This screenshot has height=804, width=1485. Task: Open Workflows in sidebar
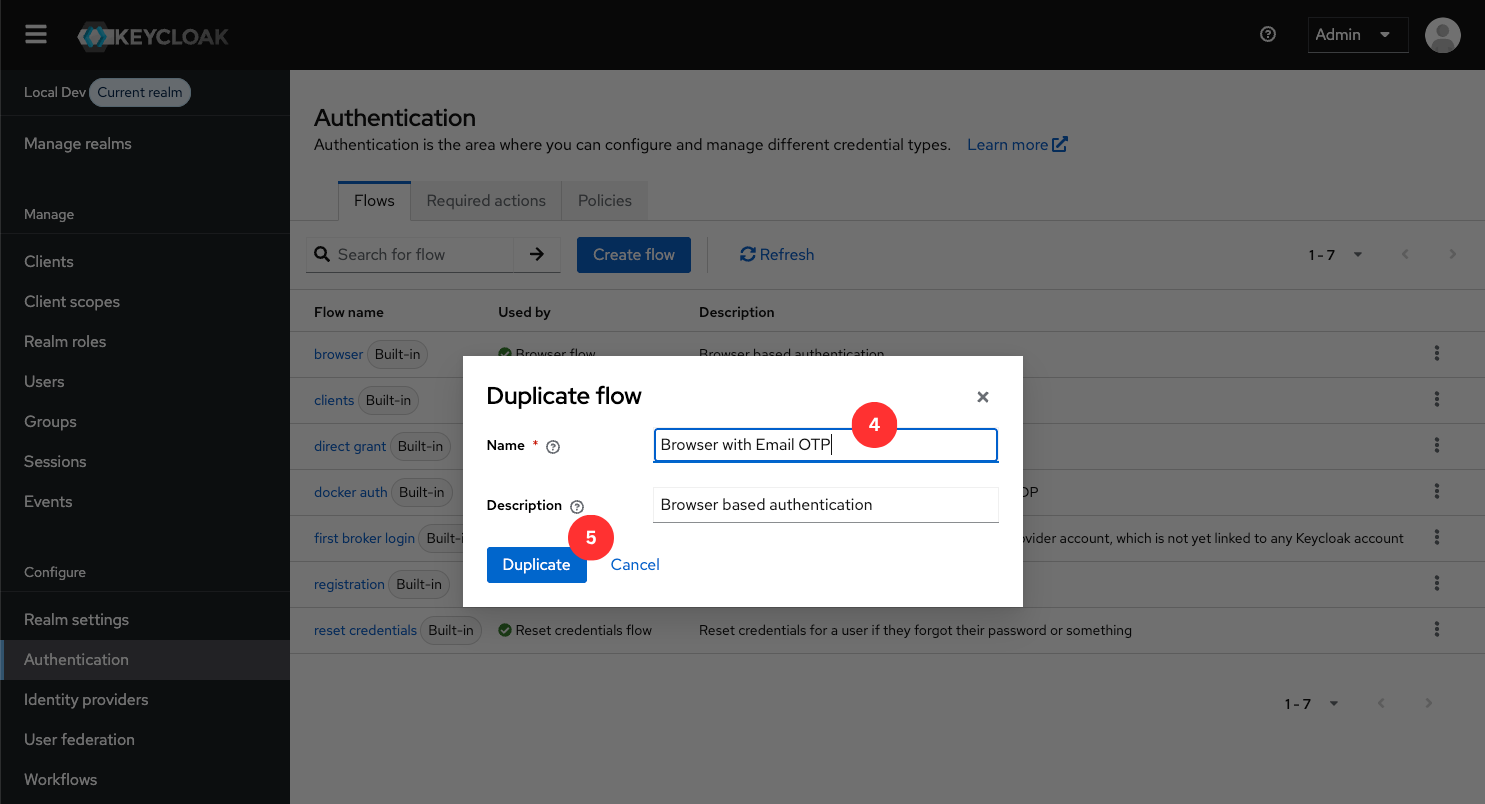[60, 779]
